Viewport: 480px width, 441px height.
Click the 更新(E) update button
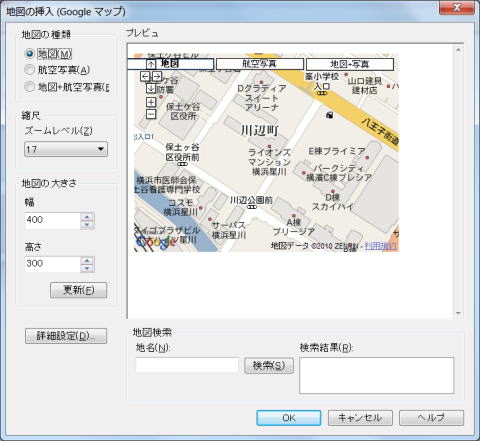pyautogui.click(x=79, y=290)
